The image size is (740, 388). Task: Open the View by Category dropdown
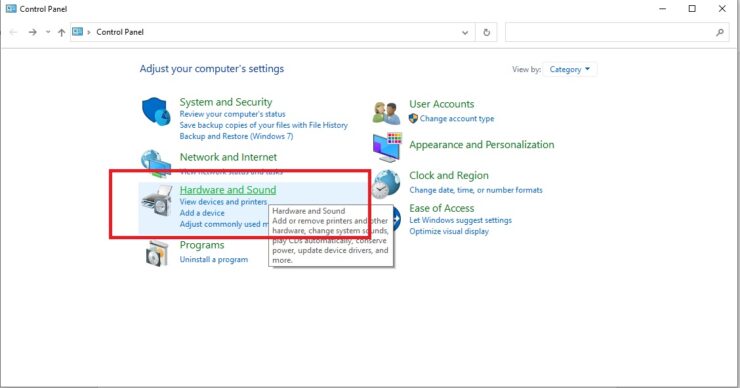point(570,69)
